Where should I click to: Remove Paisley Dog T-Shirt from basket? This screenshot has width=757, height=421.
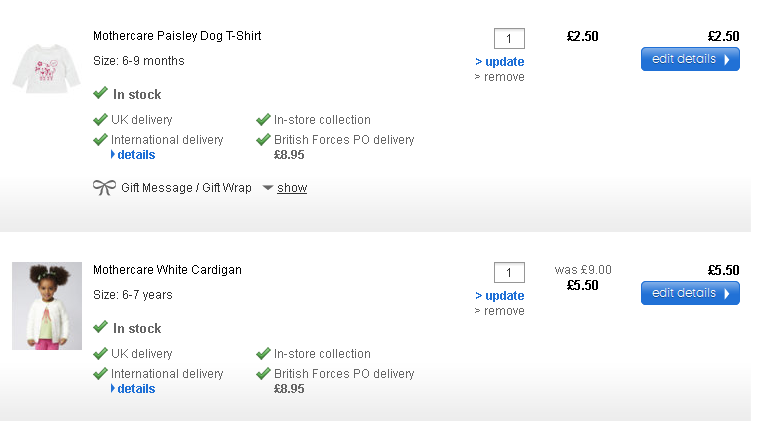pyautogui.click(x=500, y=77)
